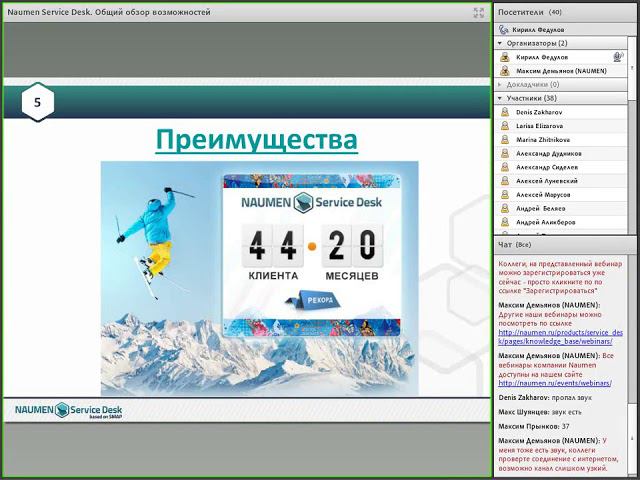Select Denis Zakharov in the participants list

[539, 112]
